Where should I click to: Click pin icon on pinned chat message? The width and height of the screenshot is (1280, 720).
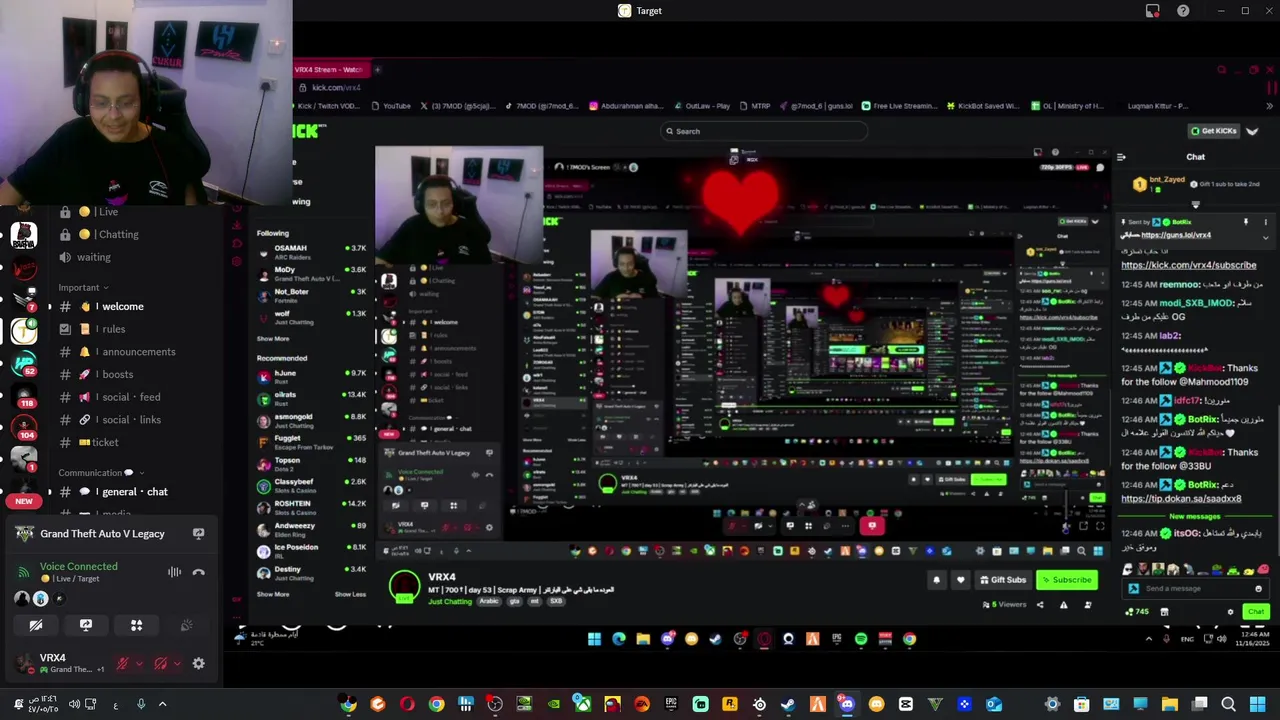[x=1246, y=222]
